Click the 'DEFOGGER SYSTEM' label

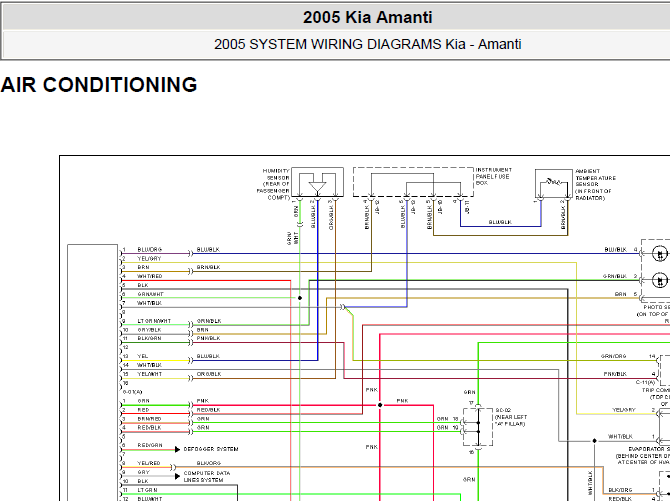click(x=211, y=449)
